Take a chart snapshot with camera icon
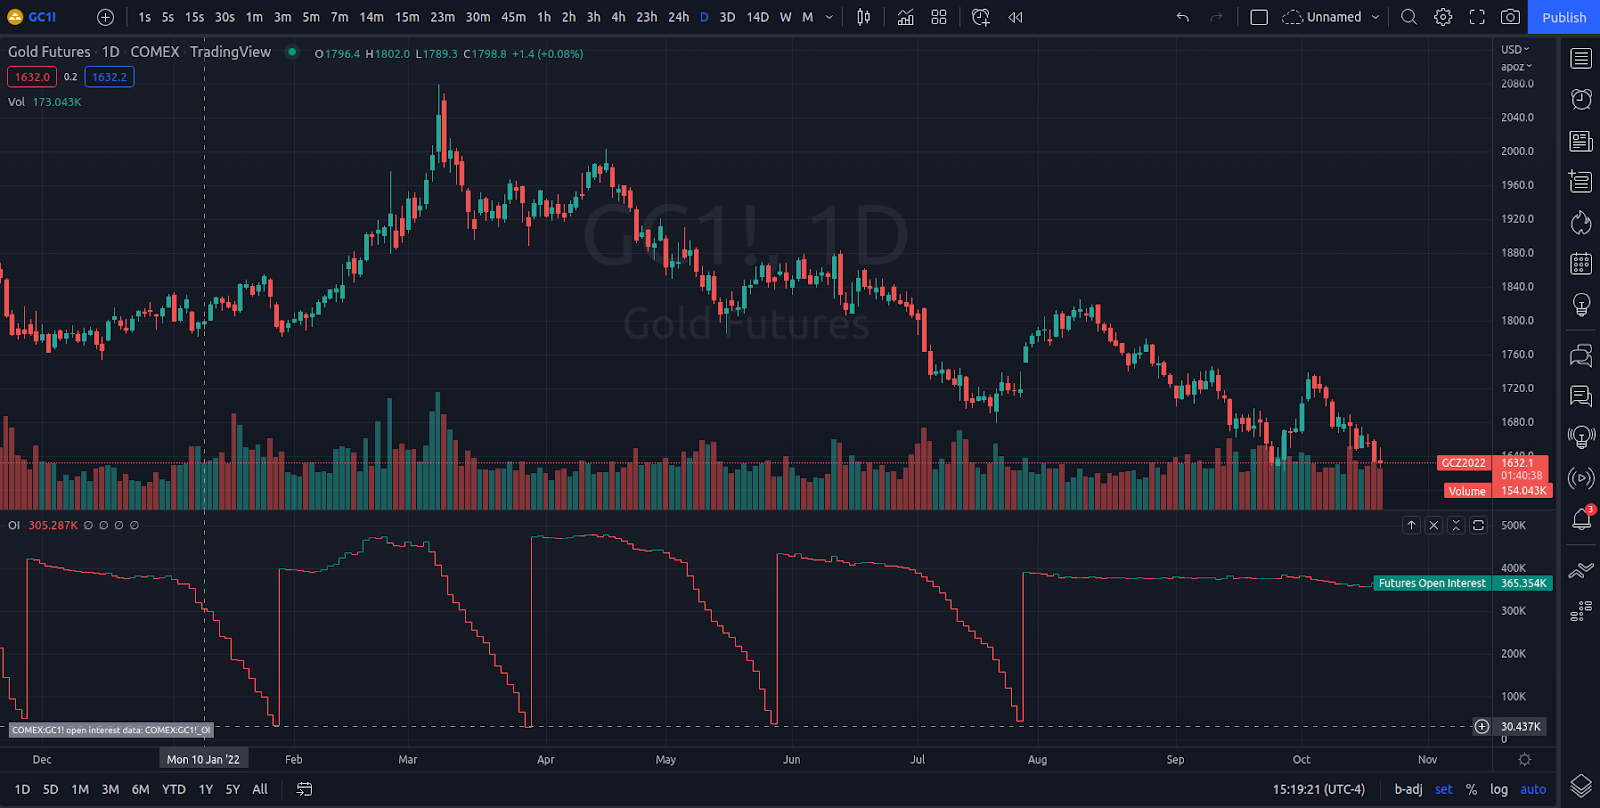This screenshot has width=1600, height=808. [1510, 17]
